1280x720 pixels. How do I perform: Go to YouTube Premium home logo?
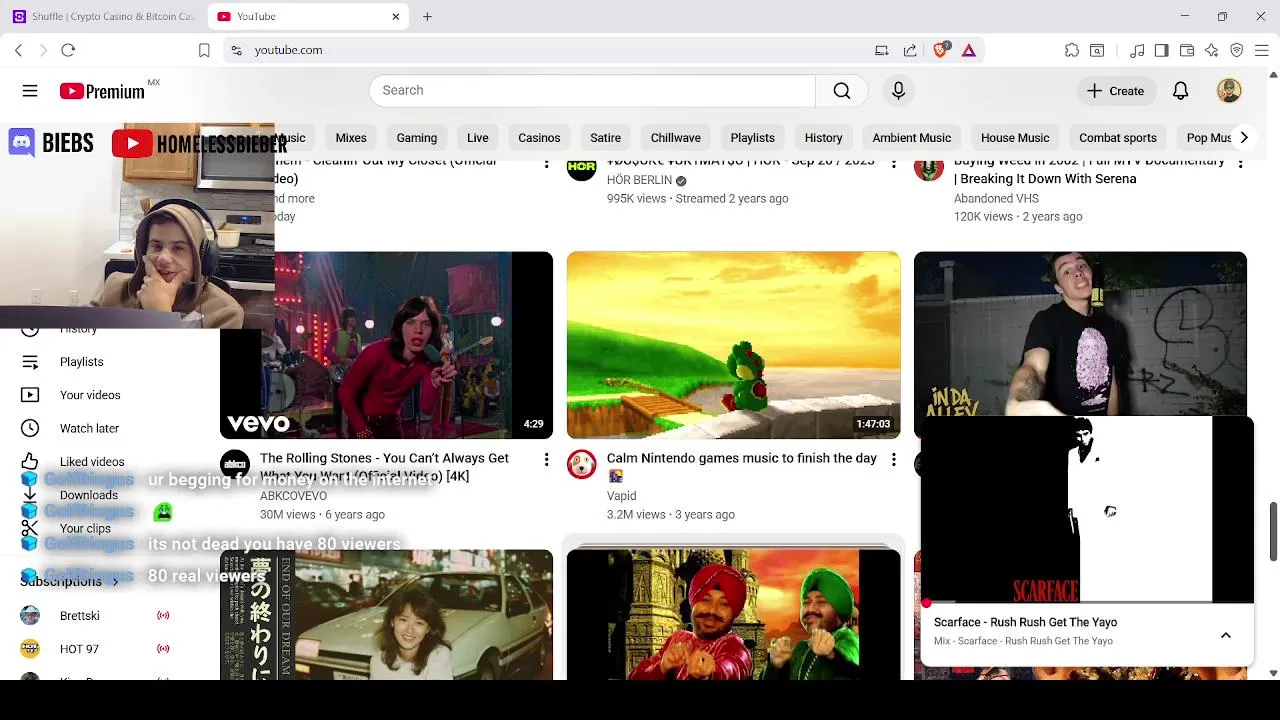(x=102, y=91)
